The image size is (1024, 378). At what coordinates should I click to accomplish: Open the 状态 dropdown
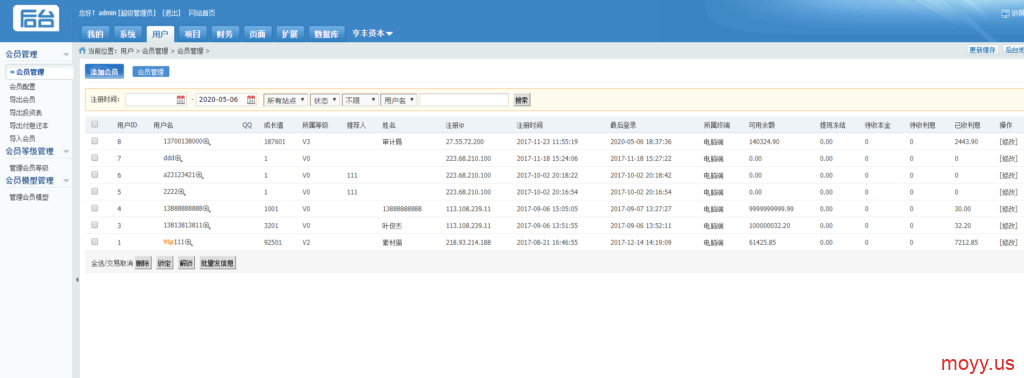pyautogui.click(x=325, y=101)
